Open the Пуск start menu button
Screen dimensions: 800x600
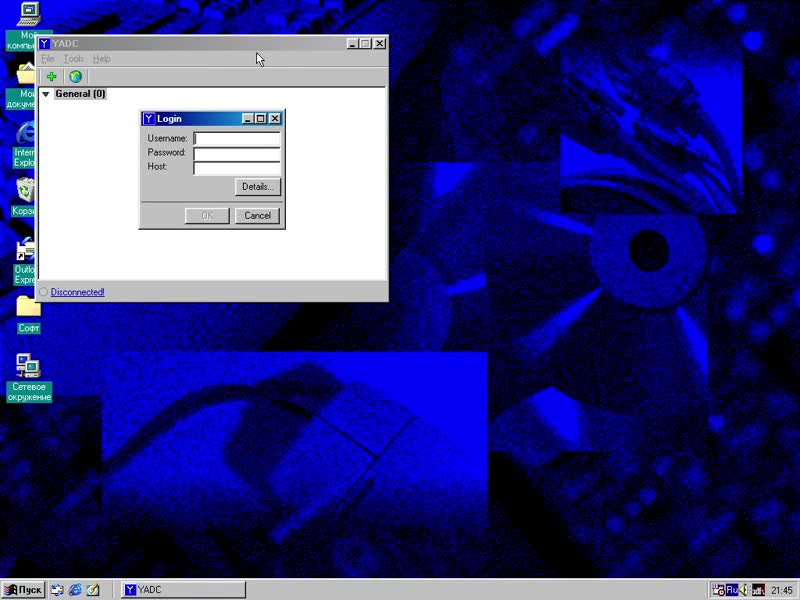coord(23,590)
